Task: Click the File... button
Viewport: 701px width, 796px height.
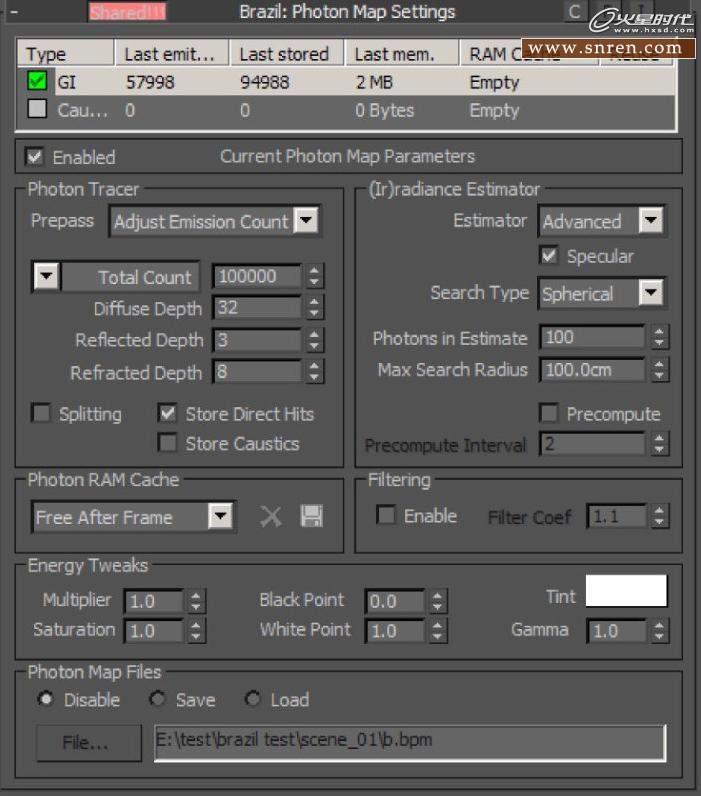Action: click(x=88, y=743)
